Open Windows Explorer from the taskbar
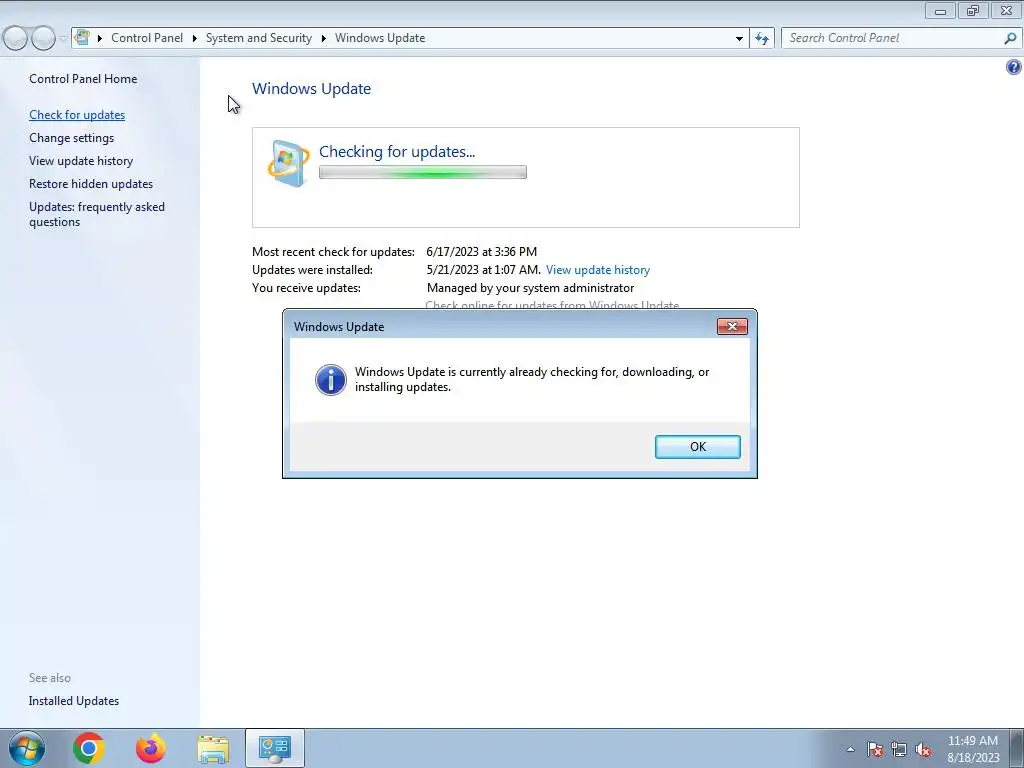Viewport: 1024px width, 768px height. [x=213, y=748]
